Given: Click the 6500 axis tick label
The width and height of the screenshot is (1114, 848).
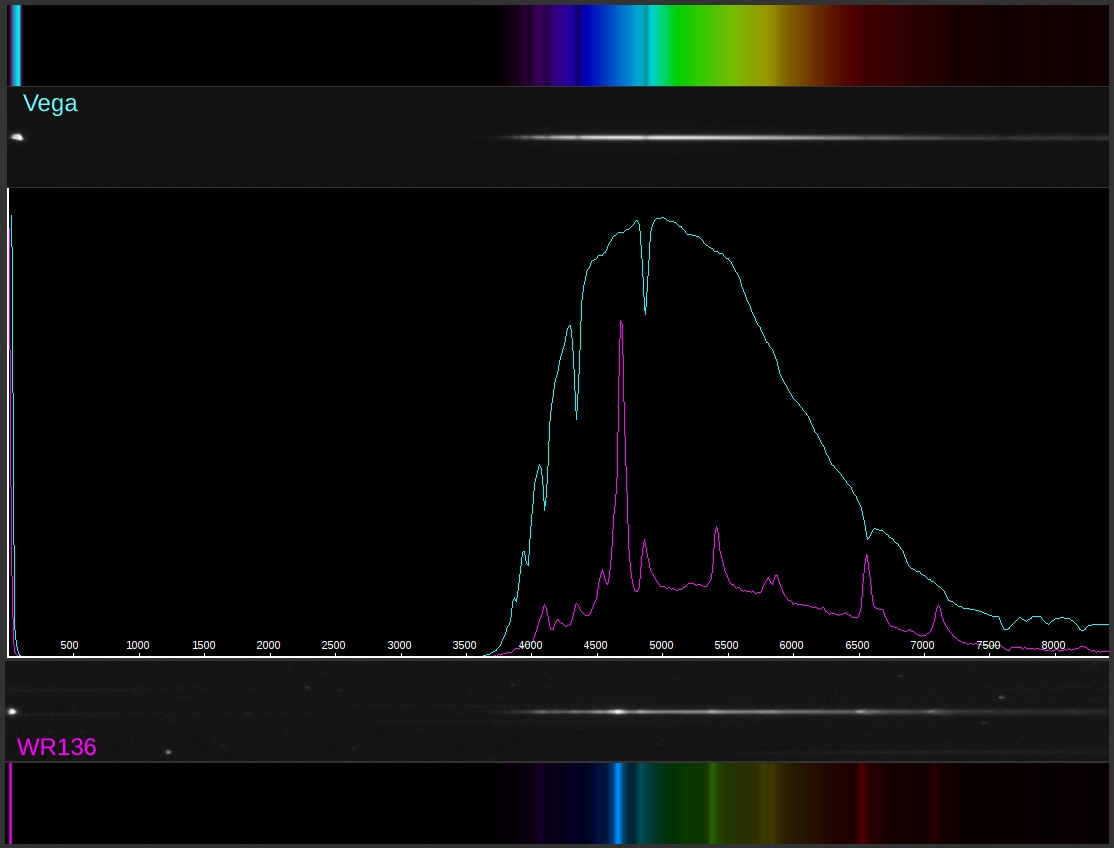Looking at the screenshot, I should coord(858,645).
